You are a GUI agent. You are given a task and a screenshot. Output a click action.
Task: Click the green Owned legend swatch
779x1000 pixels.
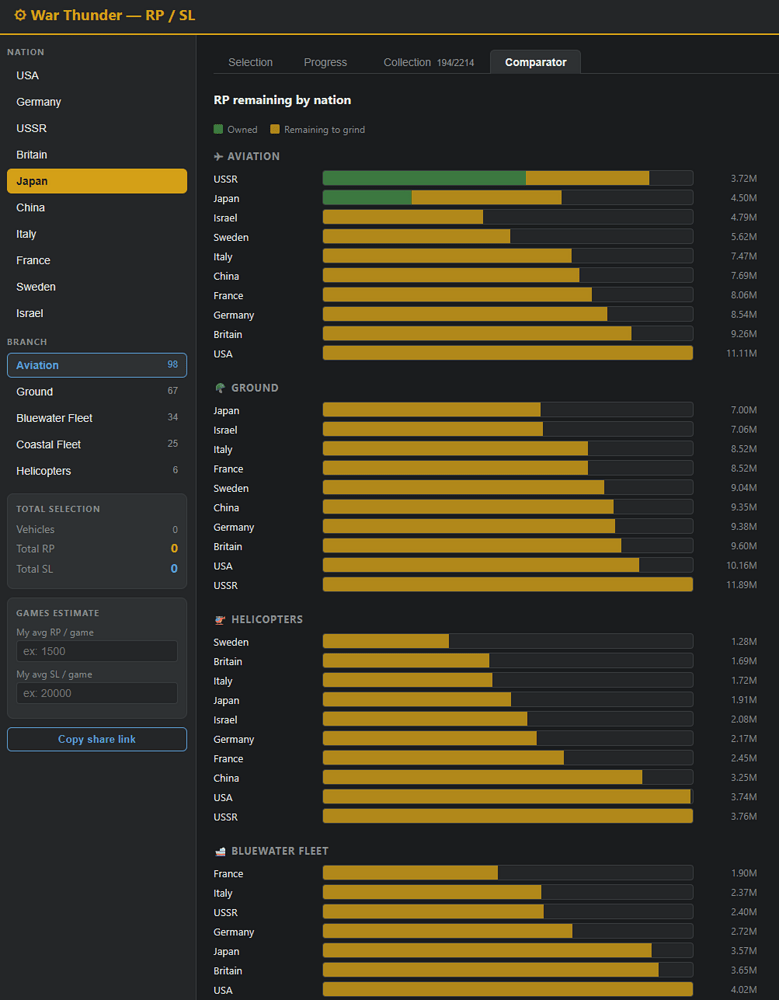(x=219, y=129)
